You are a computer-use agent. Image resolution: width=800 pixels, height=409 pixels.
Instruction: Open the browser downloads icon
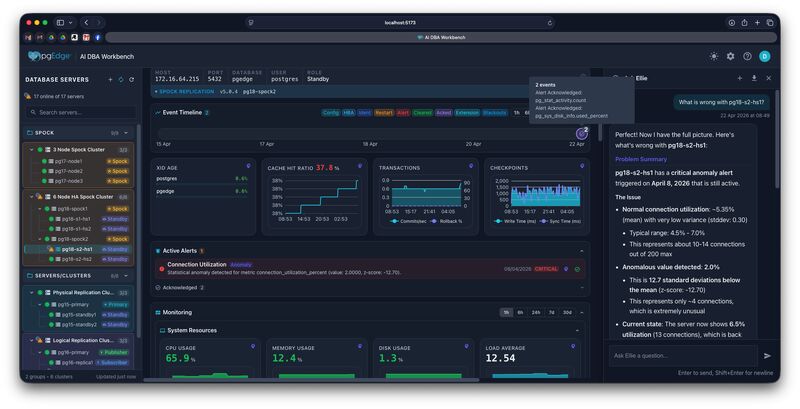(732, 22)
